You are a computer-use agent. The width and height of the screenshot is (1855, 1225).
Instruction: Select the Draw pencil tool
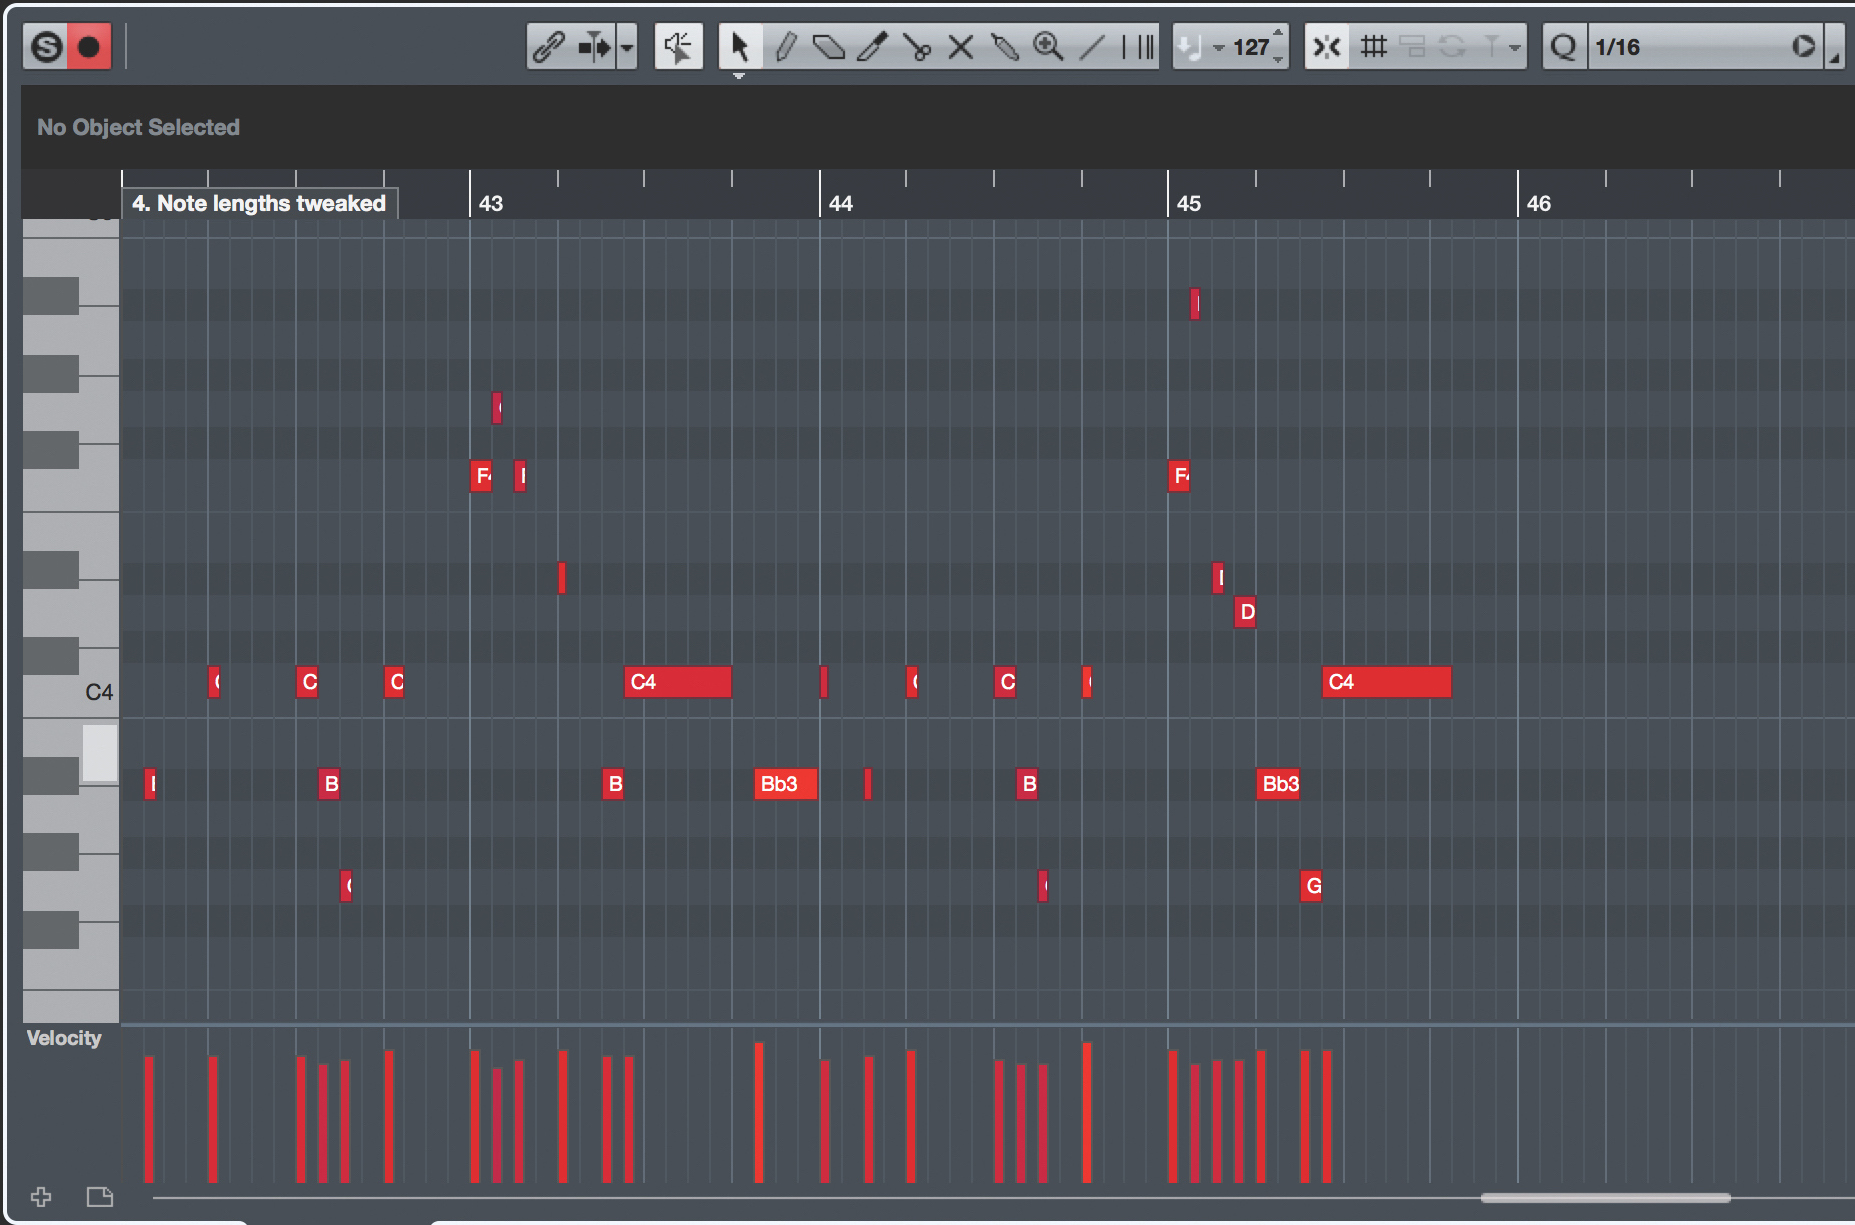(x=786, y=46)
